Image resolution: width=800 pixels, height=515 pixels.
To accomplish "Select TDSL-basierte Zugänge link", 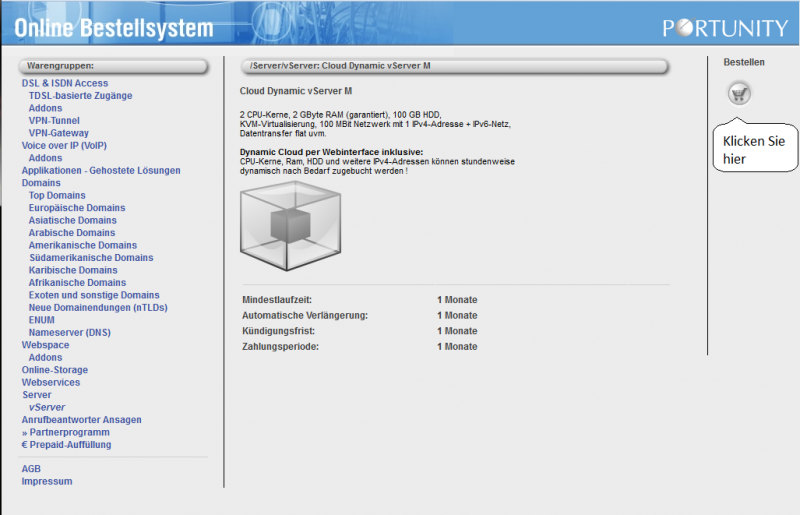I will [80, 96].
